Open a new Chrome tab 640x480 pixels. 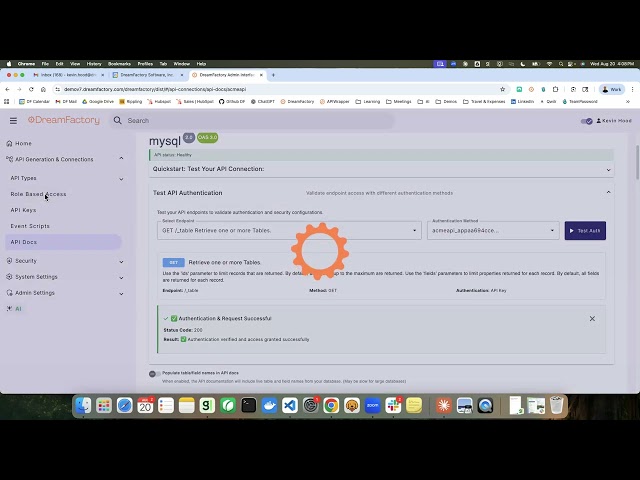tap(273, 75)
